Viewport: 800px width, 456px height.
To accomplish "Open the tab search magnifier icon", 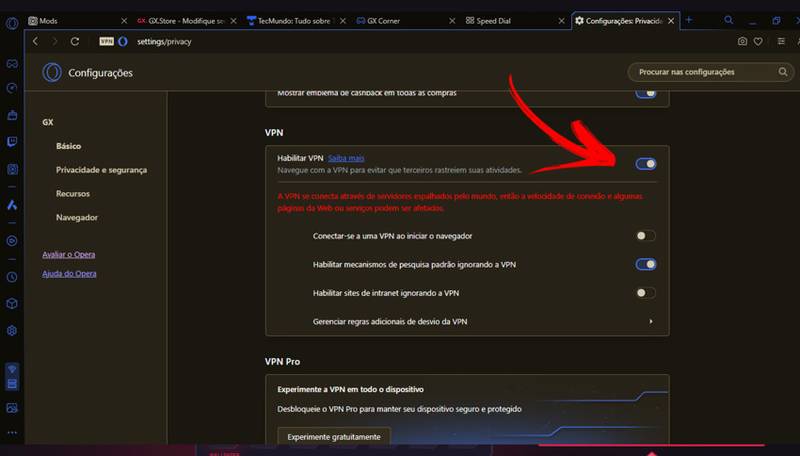I will pos(729,20).
